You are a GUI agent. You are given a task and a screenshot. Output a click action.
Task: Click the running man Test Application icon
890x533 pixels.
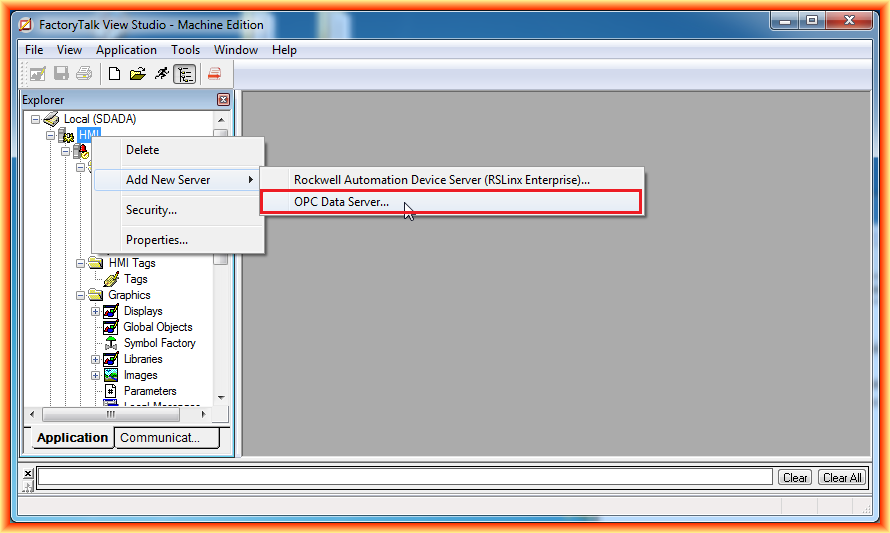click(161, 74)
